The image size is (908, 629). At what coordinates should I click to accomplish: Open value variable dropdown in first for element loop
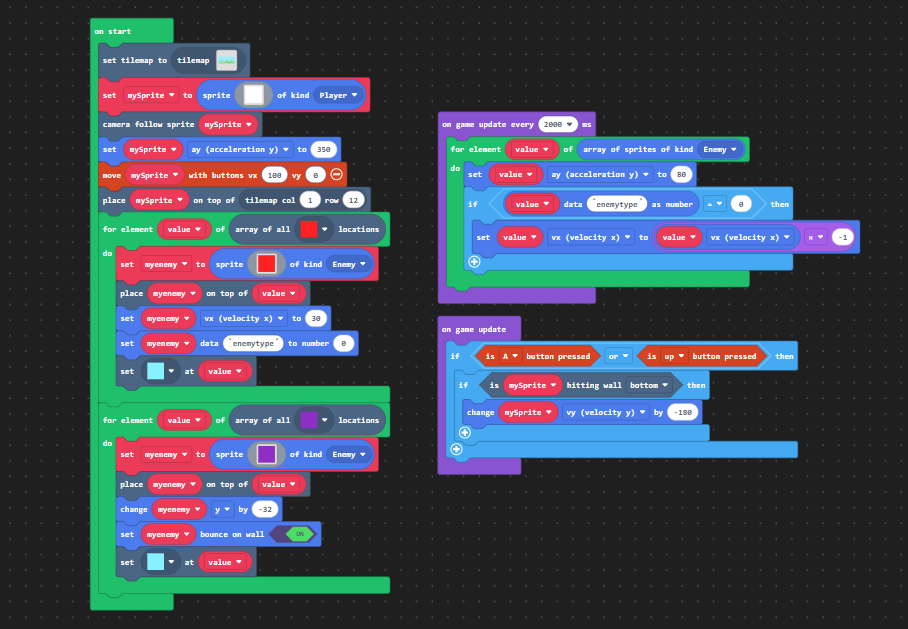pyautogui.click(x=184, y=229)
